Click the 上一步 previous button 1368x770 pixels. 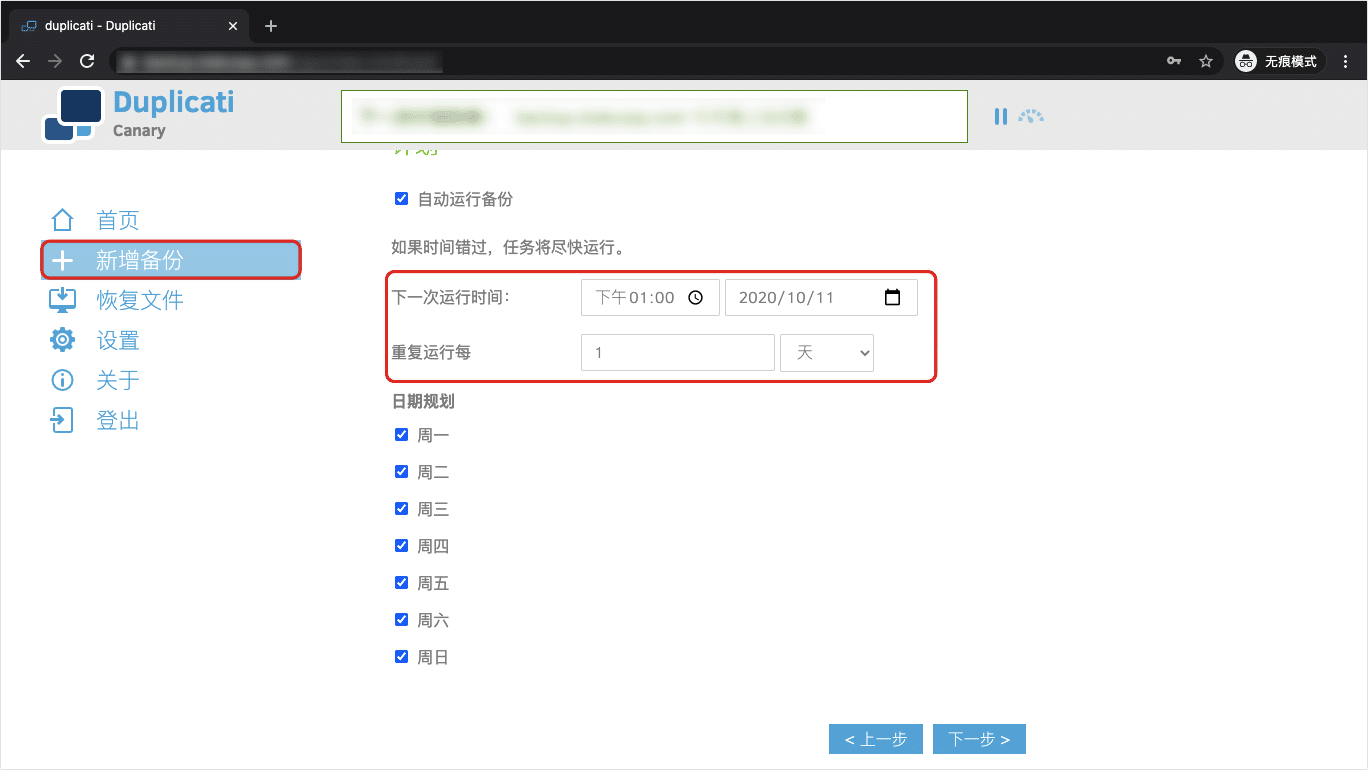(x=876, y=739)
